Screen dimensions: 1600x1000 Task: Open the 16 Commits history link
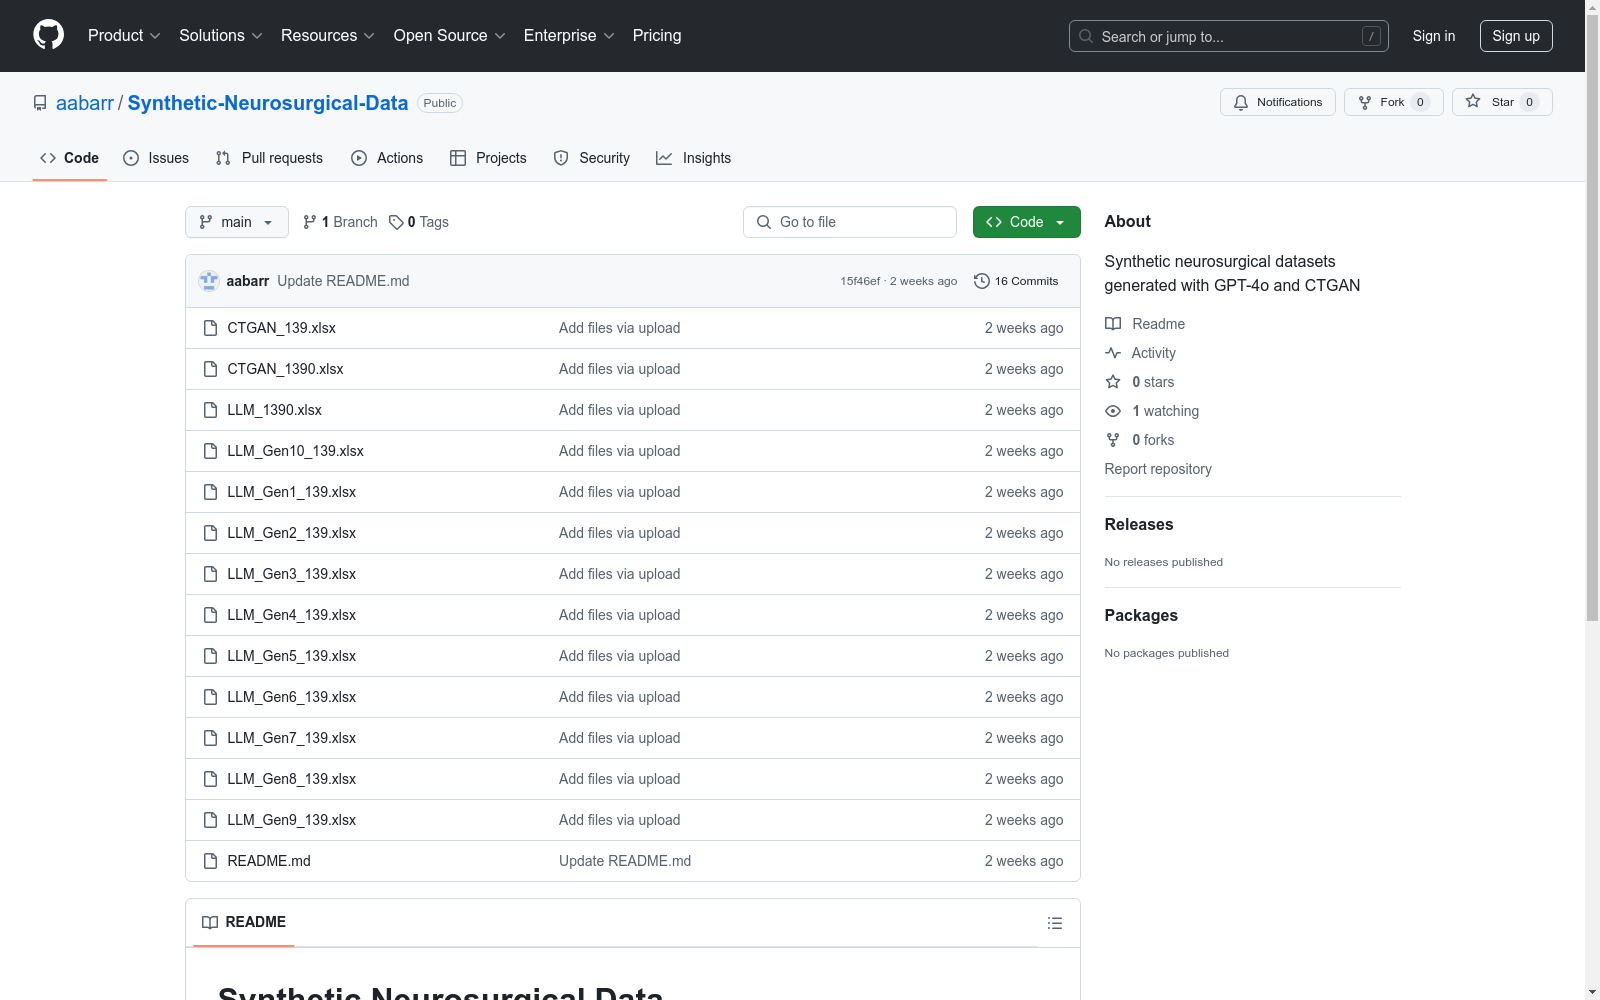pos(1016,281)
